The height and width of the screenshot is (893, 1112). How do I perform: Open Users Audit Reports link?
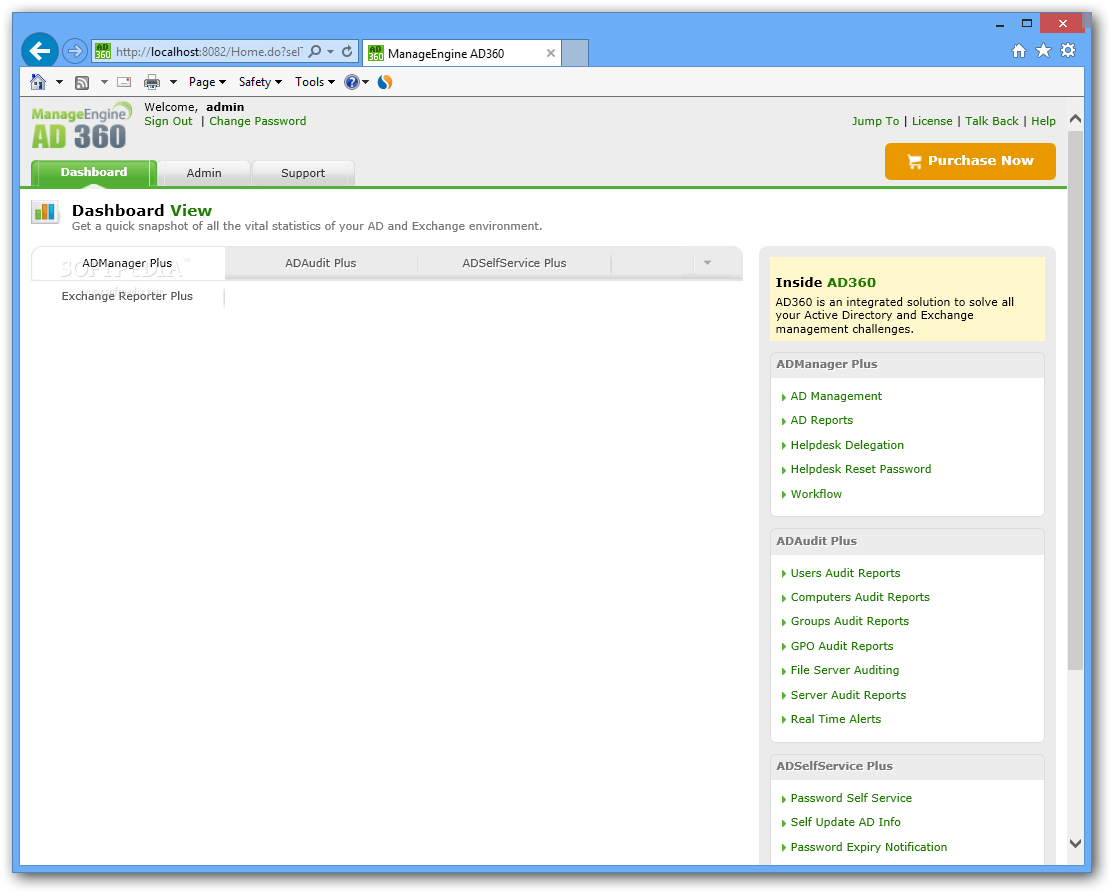[x=845, y=573]
